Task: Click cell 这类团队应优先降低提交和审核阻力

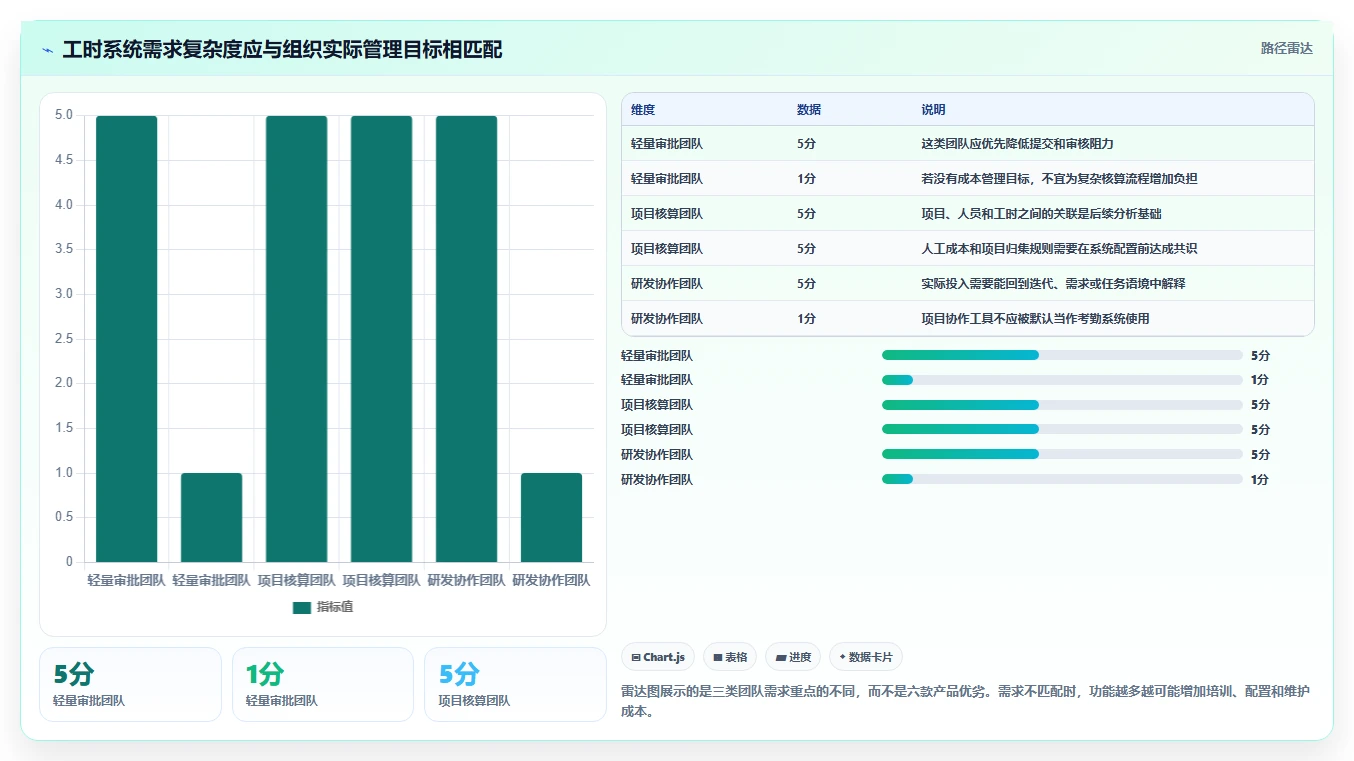Action: coord(1017,144)
